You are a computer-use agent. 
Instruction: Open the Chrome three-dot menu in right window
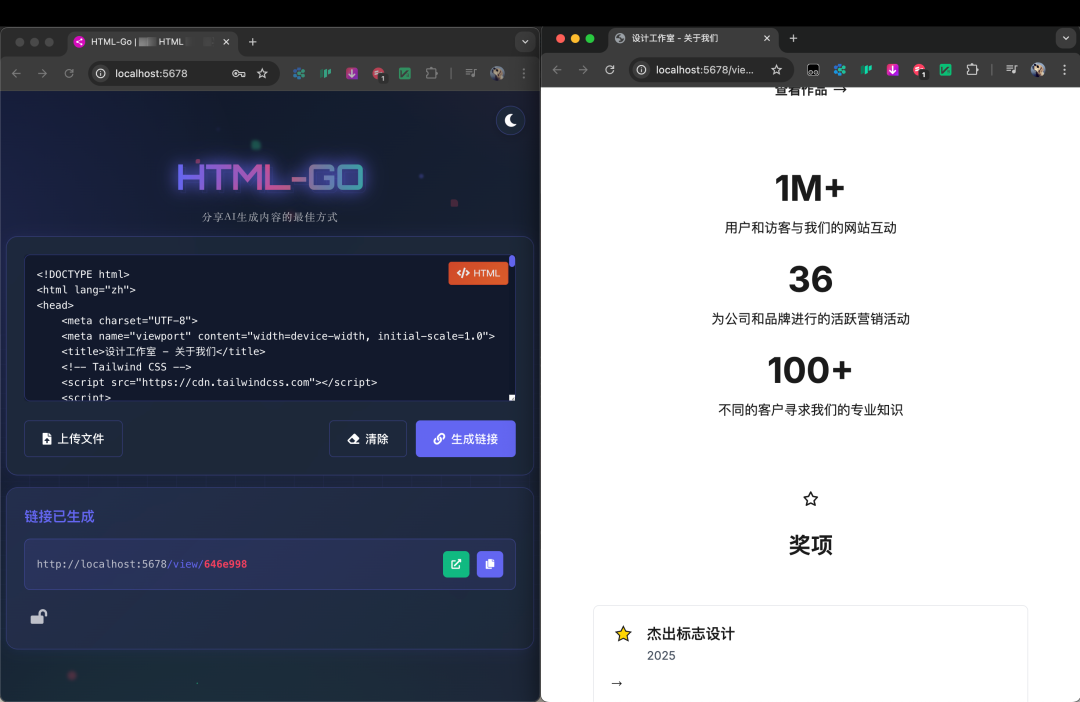[1064, 70]
